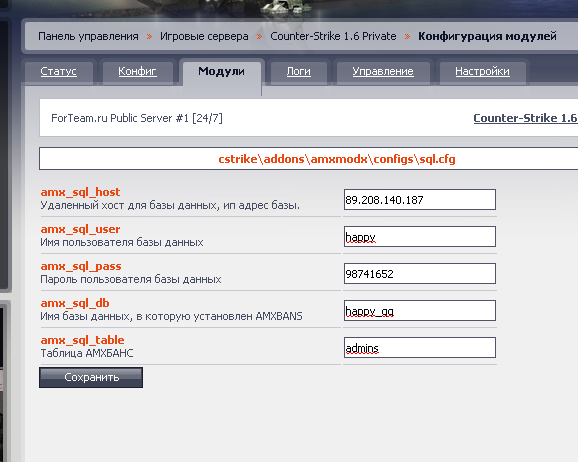Switch to the Конфиг tab

click(x=137, y=72)
